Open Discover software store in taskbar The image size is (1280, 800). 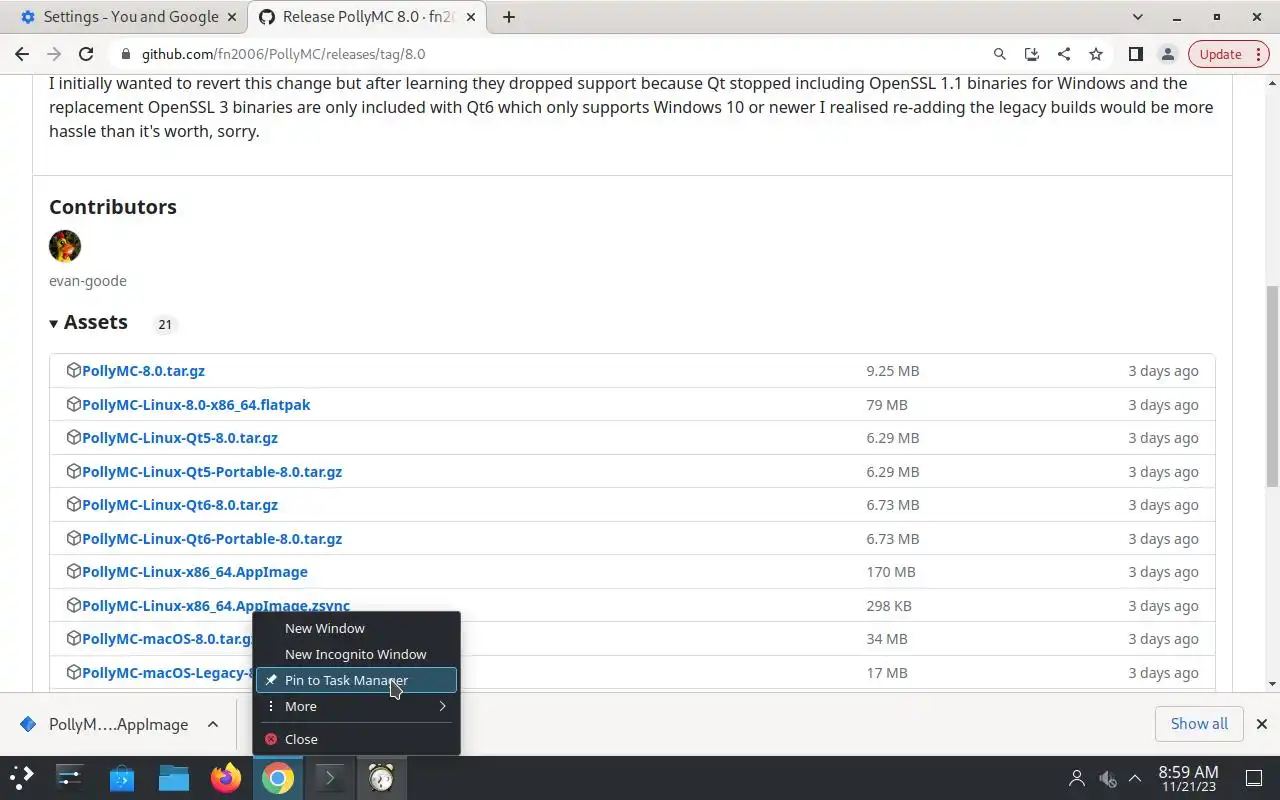[122, 777]
